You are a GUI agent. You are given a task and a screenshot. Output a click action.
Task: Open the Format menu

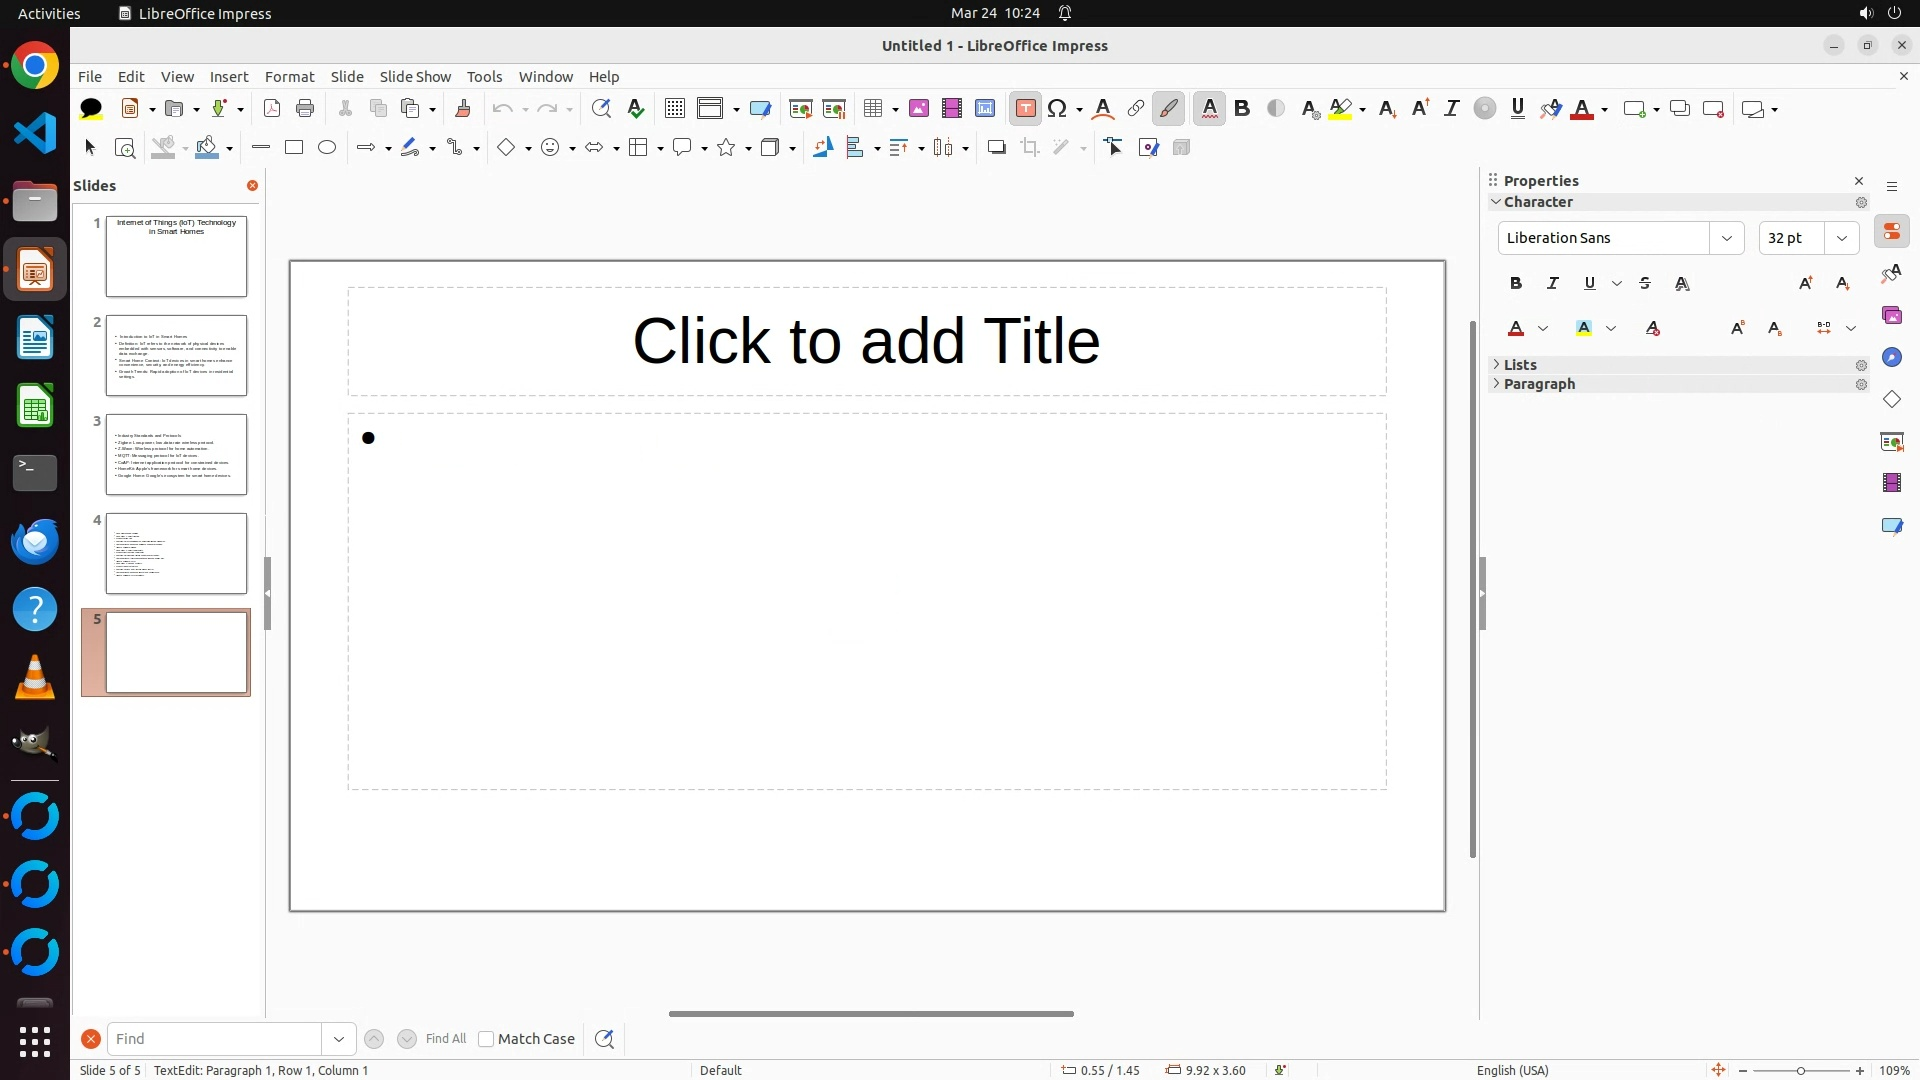tap(289, 77)
